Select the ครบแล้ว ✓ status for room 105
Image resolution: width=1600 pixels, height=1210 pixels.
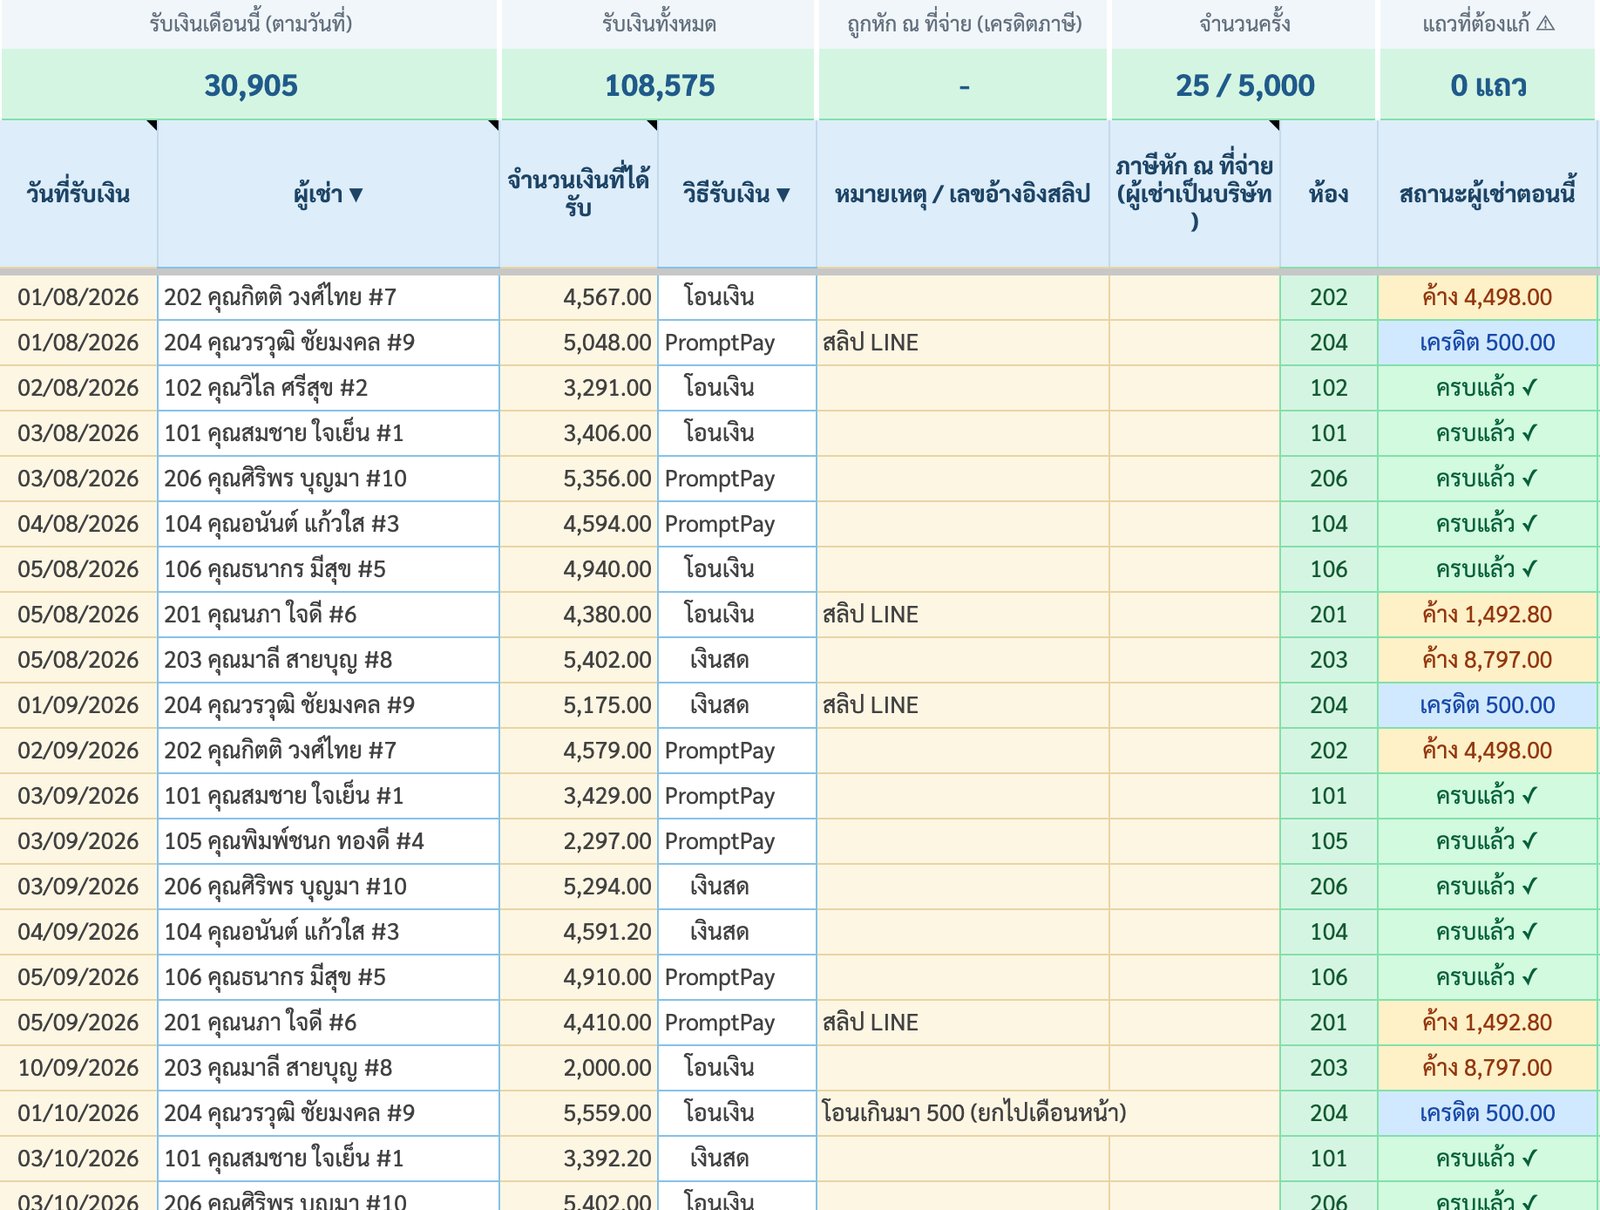tap(1487, 841)
